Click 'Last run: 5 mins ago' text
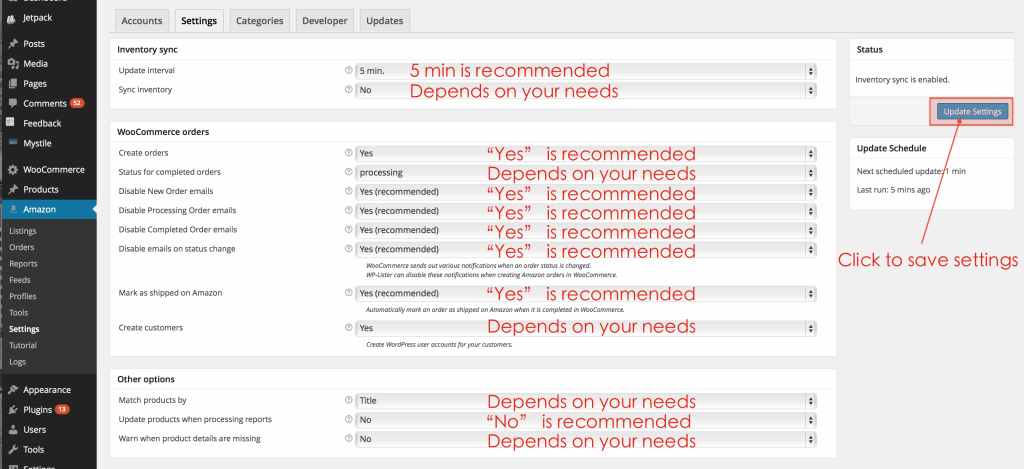This screenshot has height=469, width=1024. [x=893, y=190]
